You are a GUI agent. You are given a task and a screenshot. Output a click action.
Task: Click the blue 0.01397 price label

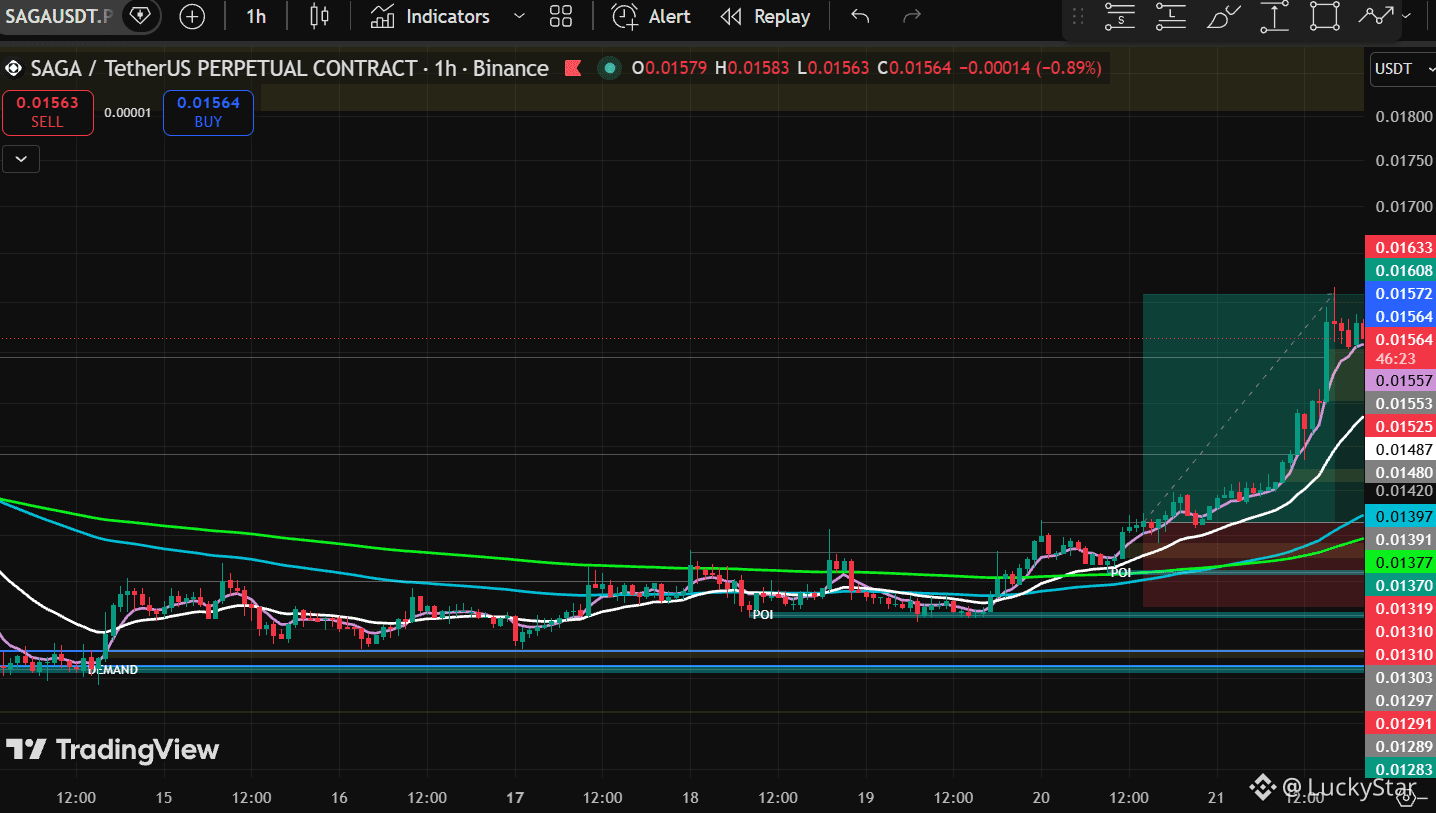(x=1400, y=516)
